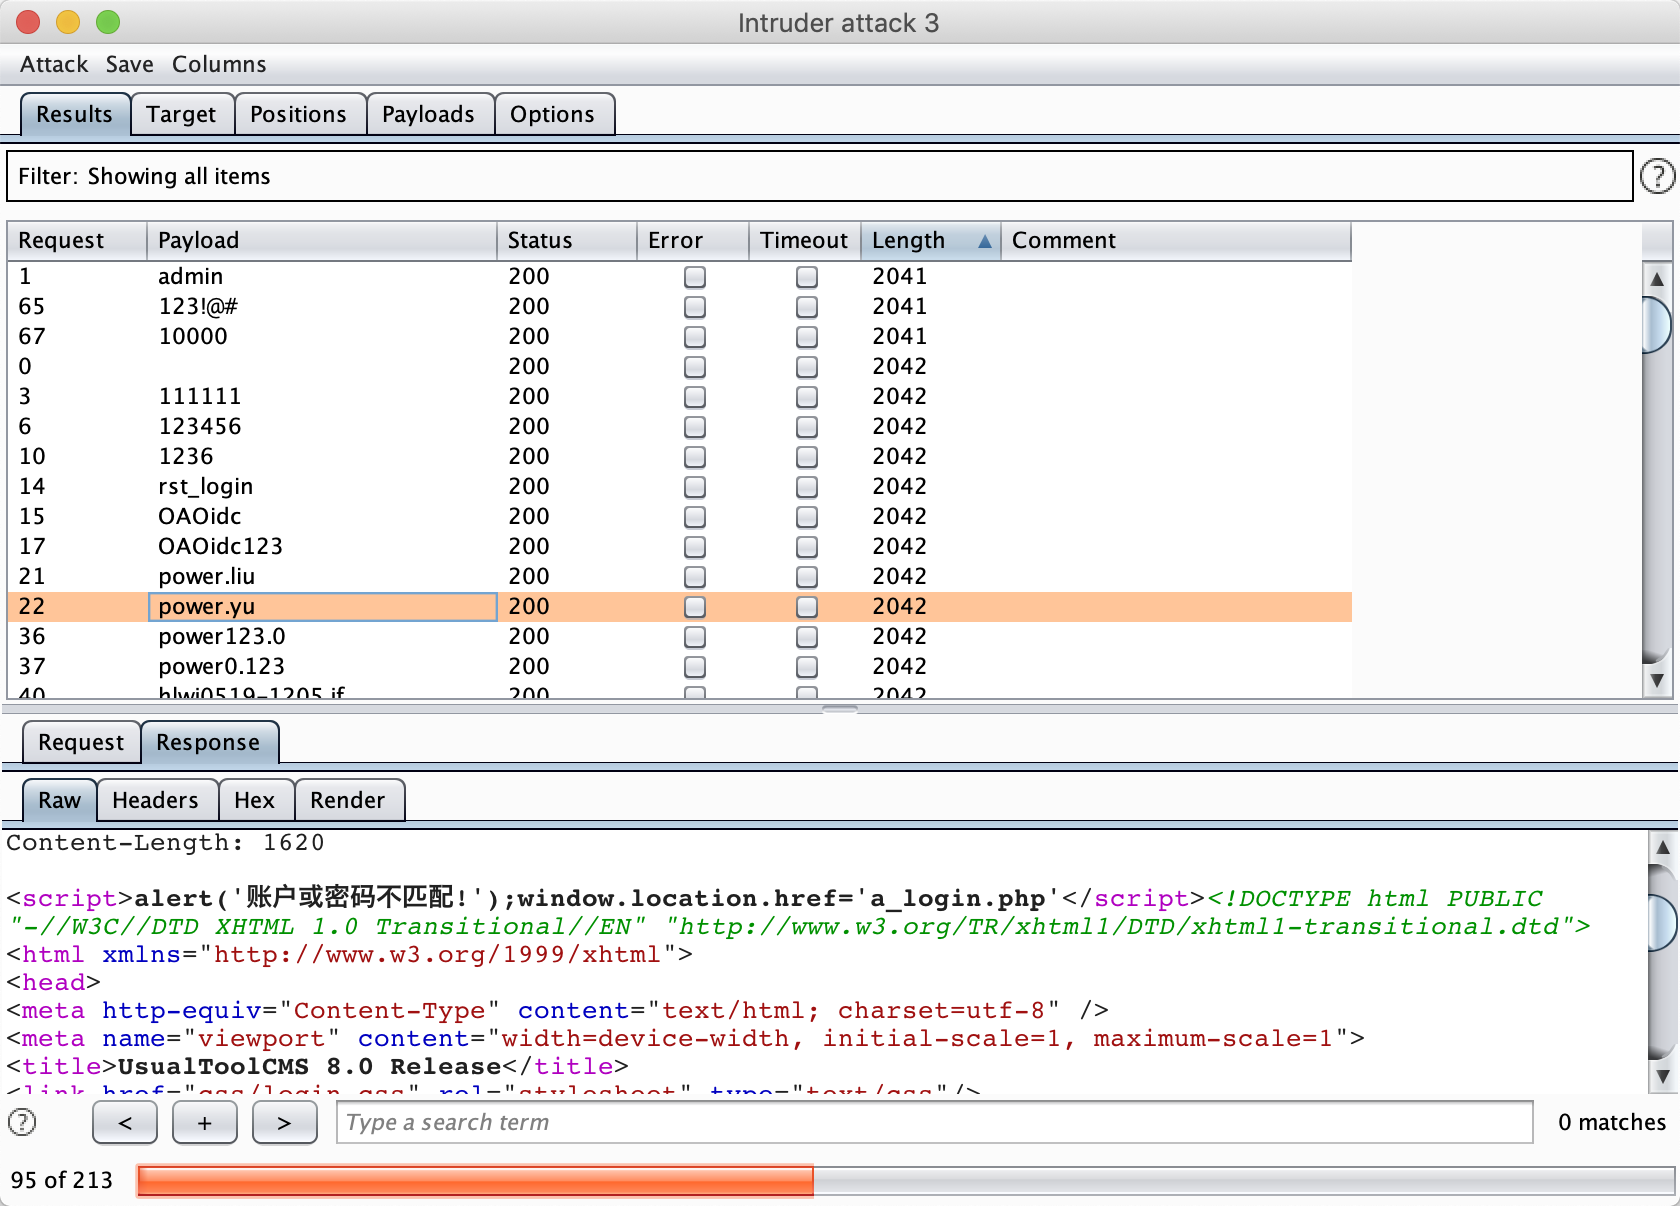The image size is (1680, 1206).
Task: Switch to the Positions tab
Action: click(298, 114)
